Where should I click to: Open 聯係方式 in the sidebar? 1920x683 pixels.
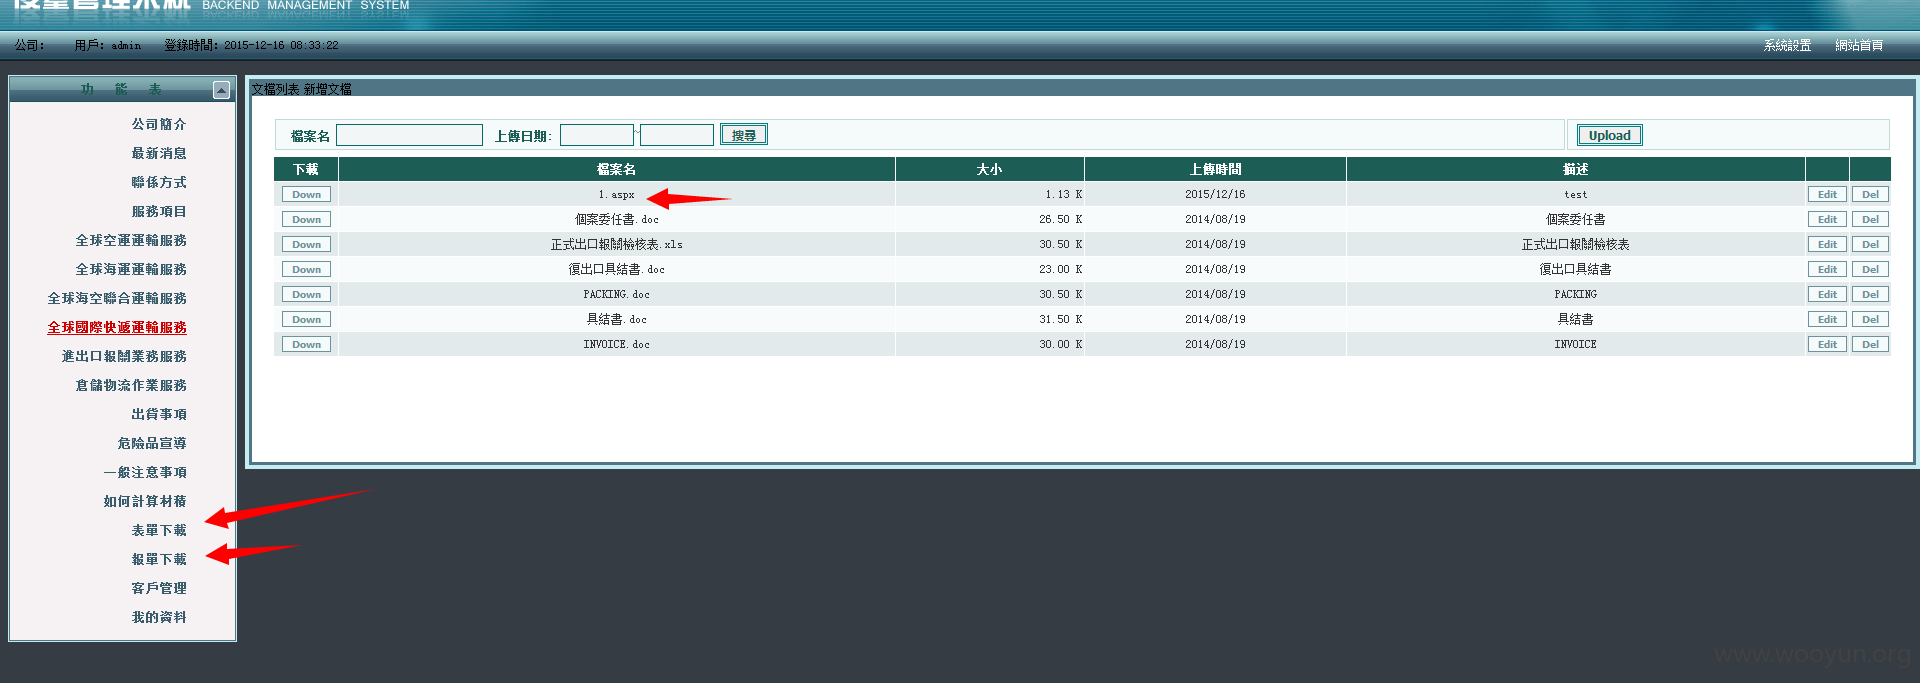click(x=159, y=182)
